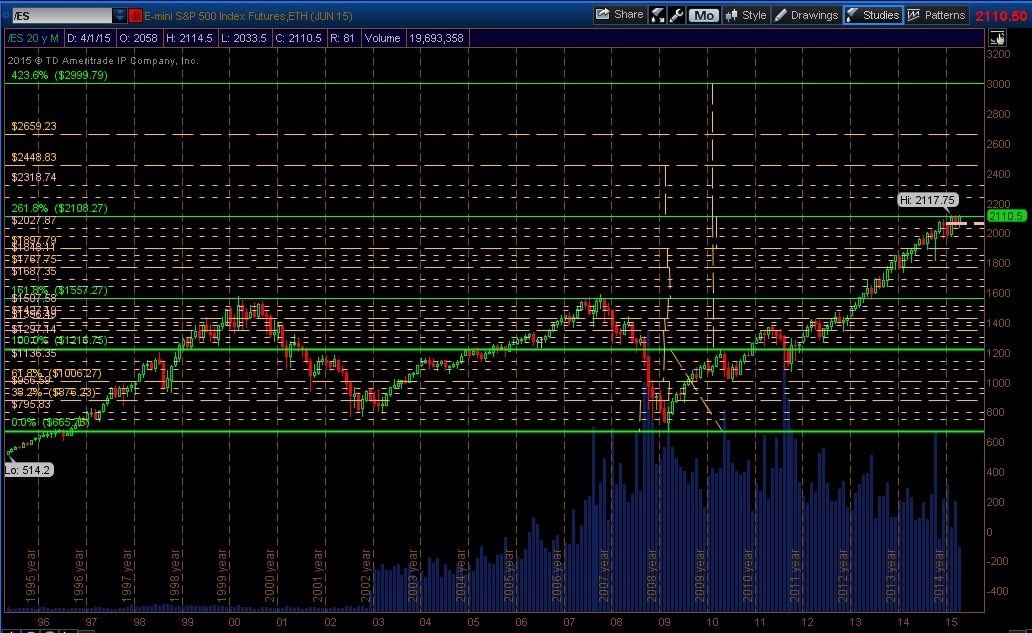The width and height of the screenshot is (1032, 633).
Task: Click the '09' label on the time axis
Action: point(664,622)
